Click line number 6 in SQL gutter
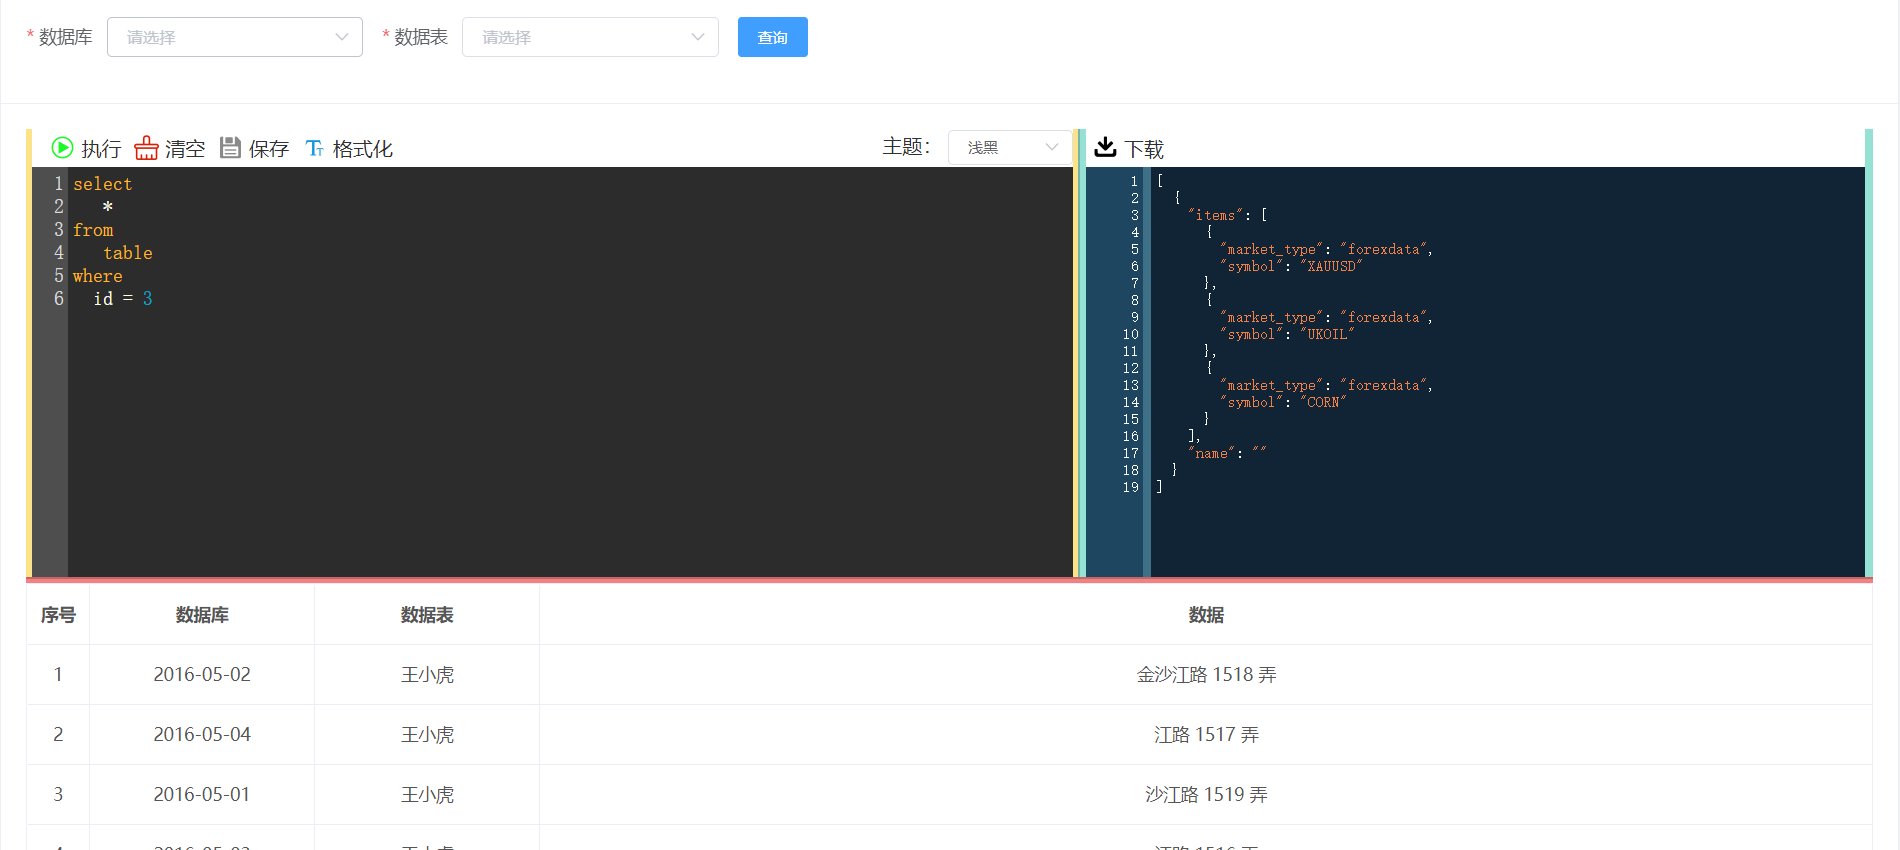1900x850 pixels. click(59, 299)
